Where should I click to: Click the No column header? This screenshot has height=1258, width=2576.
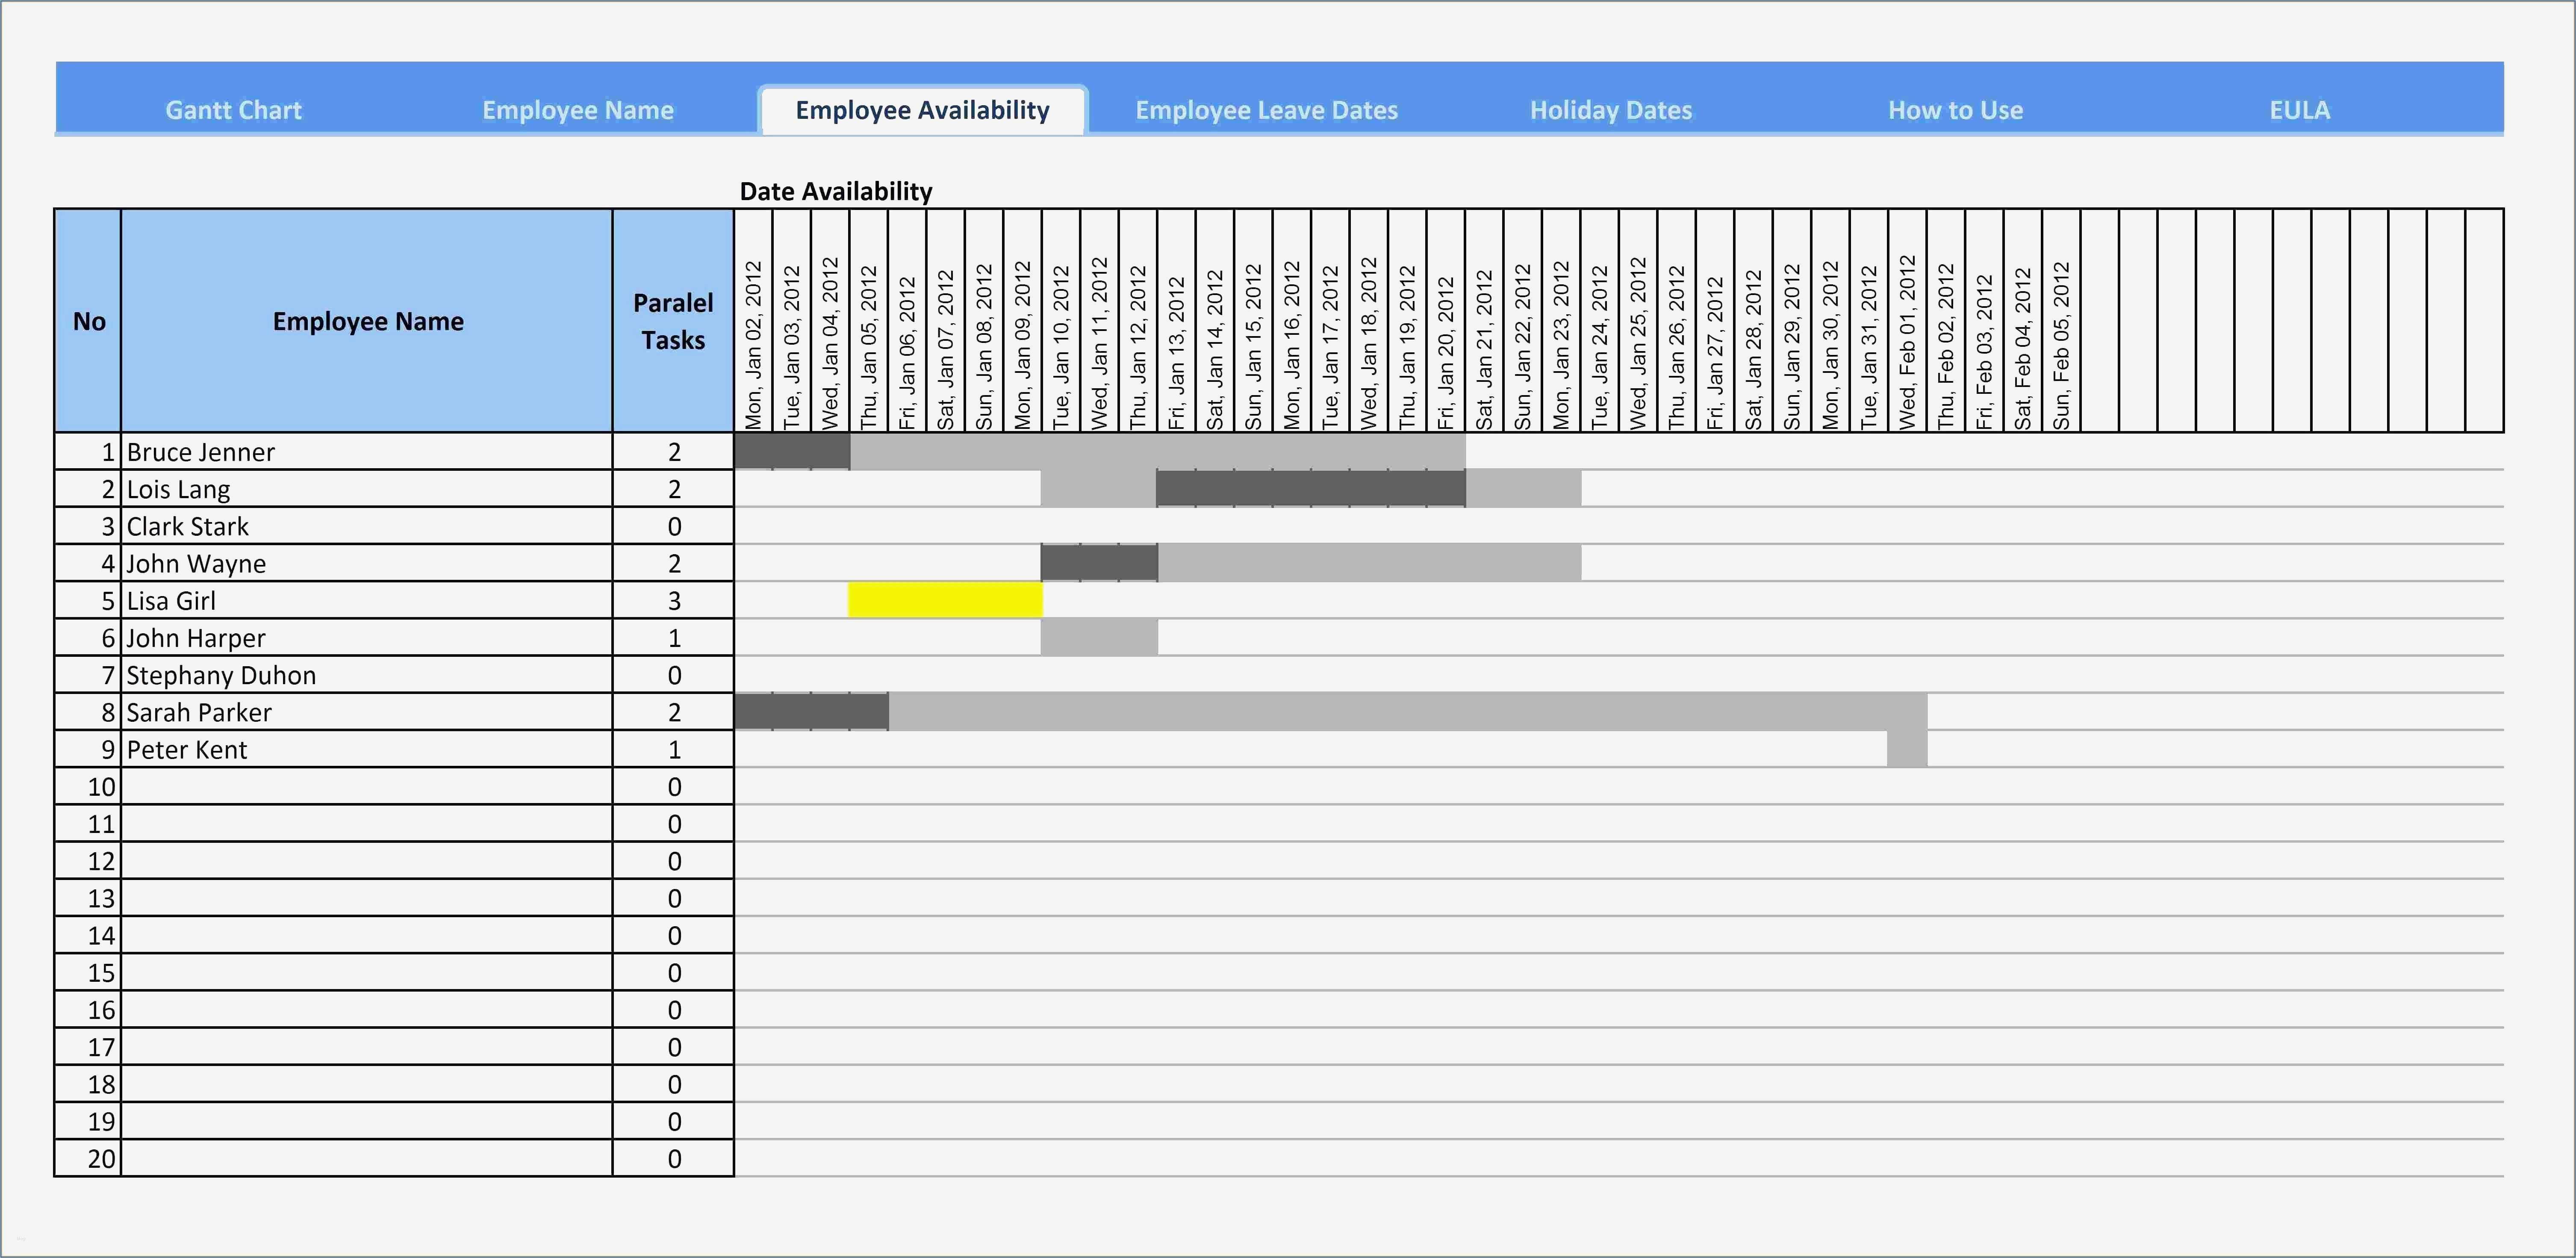point(88,321)
